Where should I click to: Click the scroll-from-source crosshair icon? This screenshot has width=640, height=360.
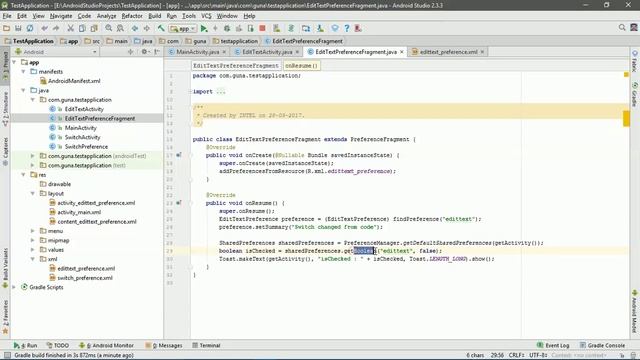tap(131, 52)
